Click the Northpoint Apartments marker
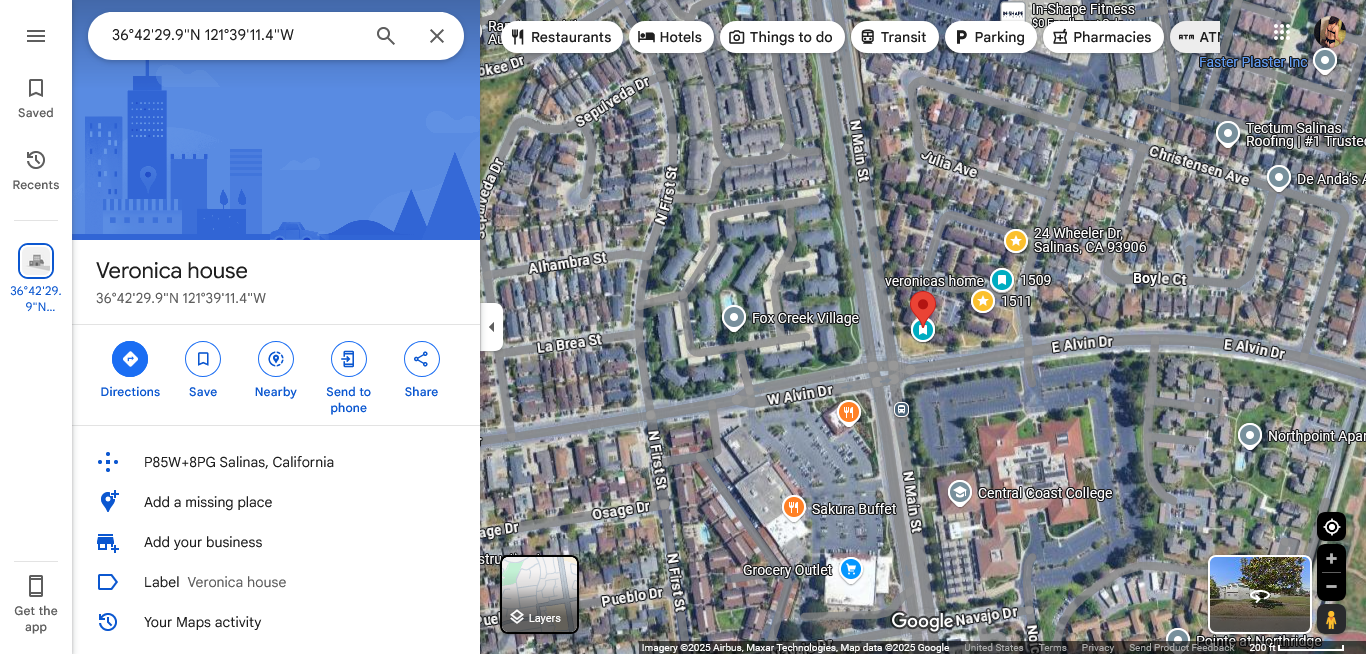Screen dimensions: 1366x654 coord(1250,436)
